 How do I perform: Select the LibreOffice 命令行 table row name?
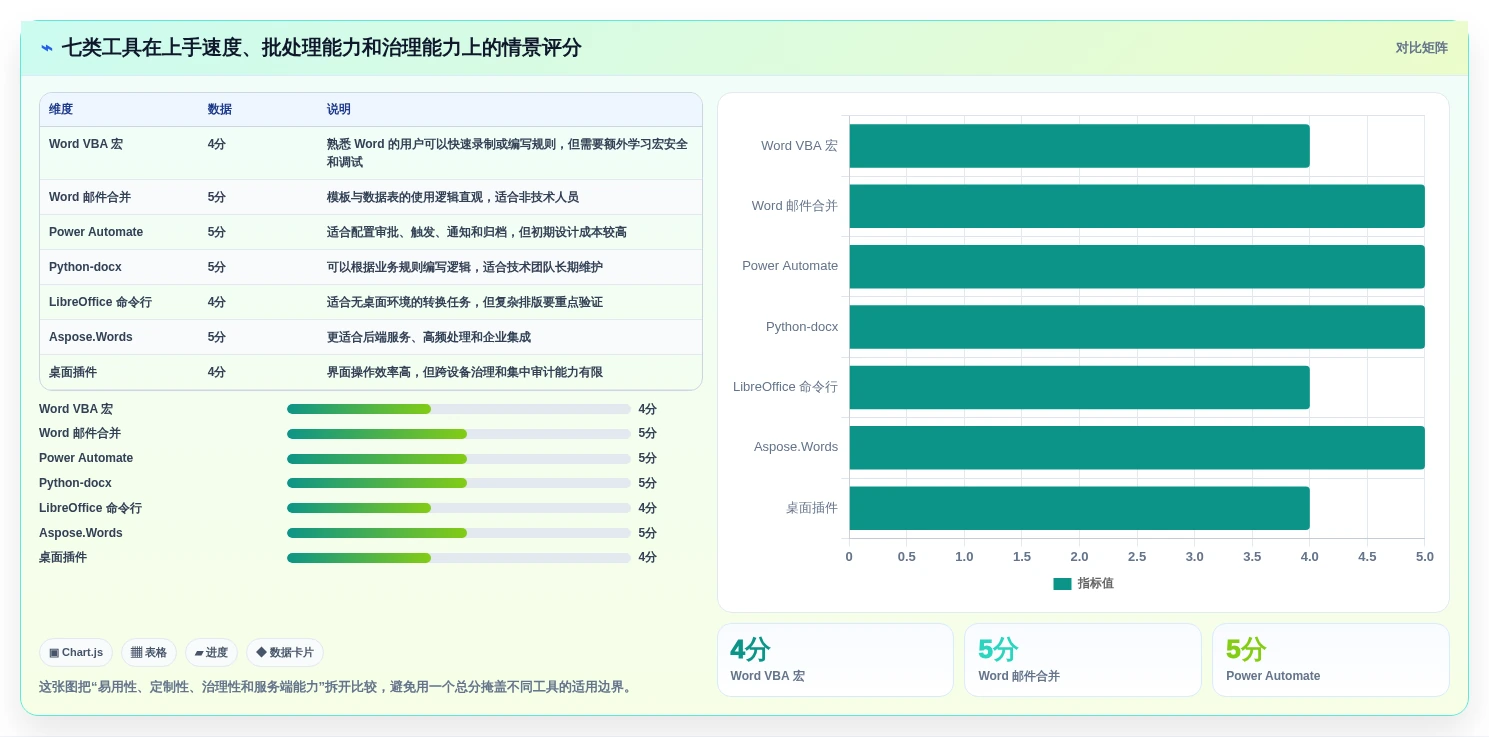pyautogui.click(x=100, y=302)
